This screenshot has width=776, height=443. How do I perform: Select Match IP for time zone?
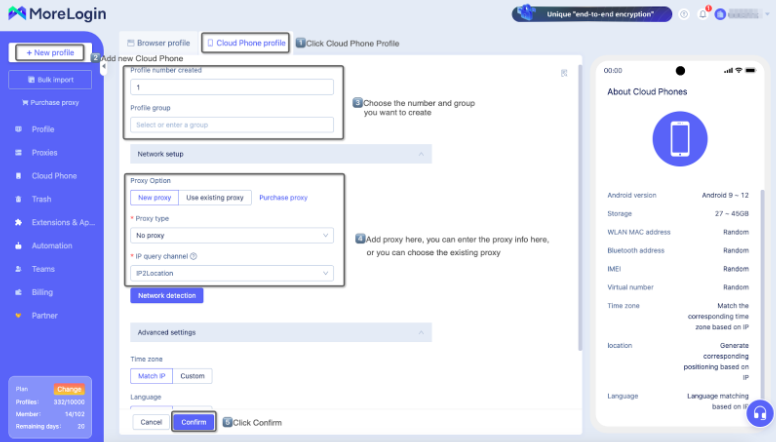pyautogui.click(x=151, y=376)
